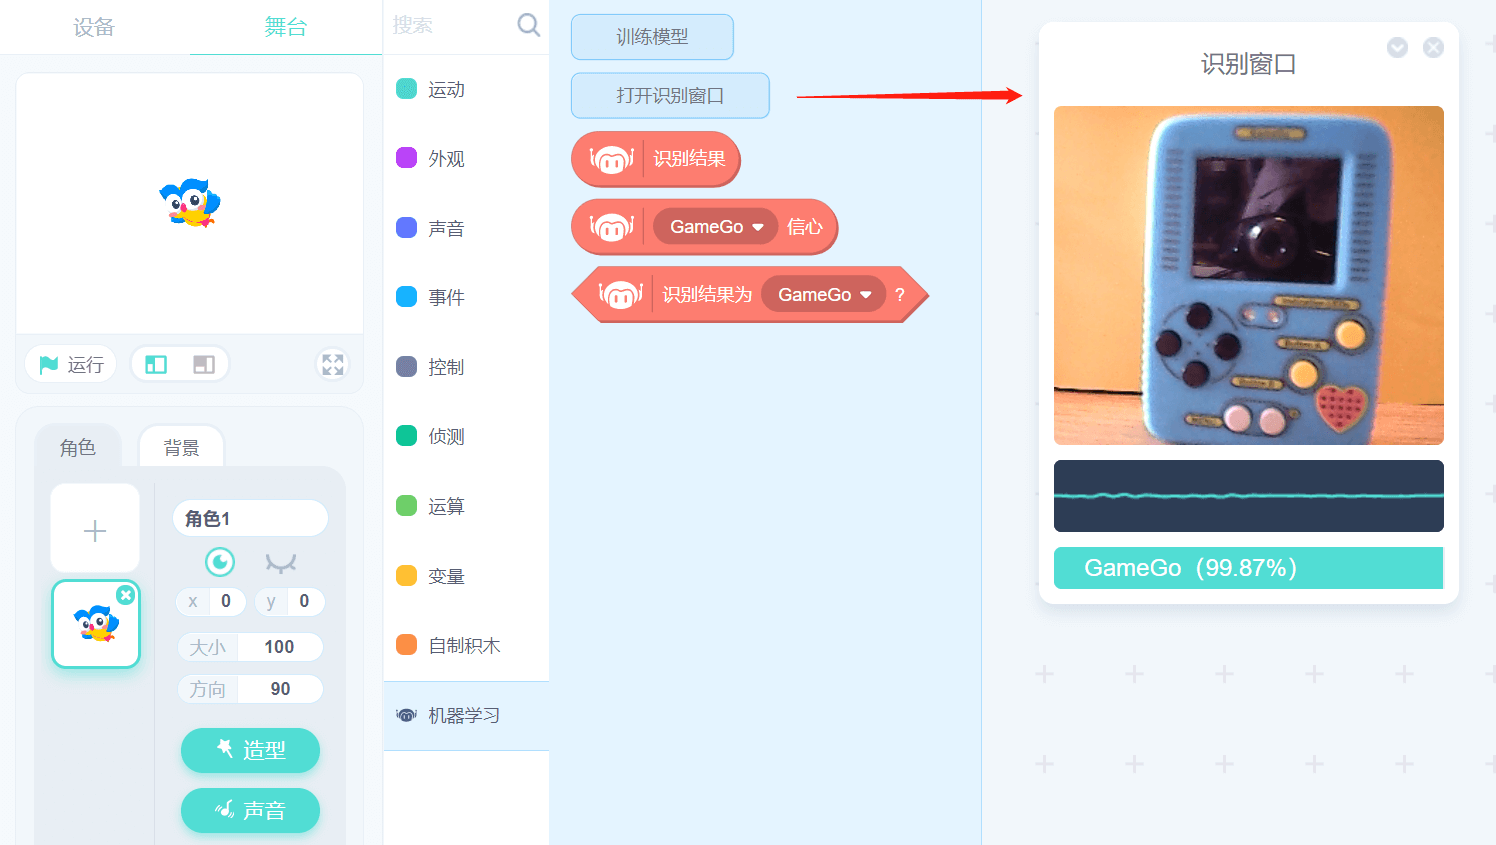Select the 运动 motion category circle
The width and height of the screenshot is (1496, 845).
tap(406, 89)
